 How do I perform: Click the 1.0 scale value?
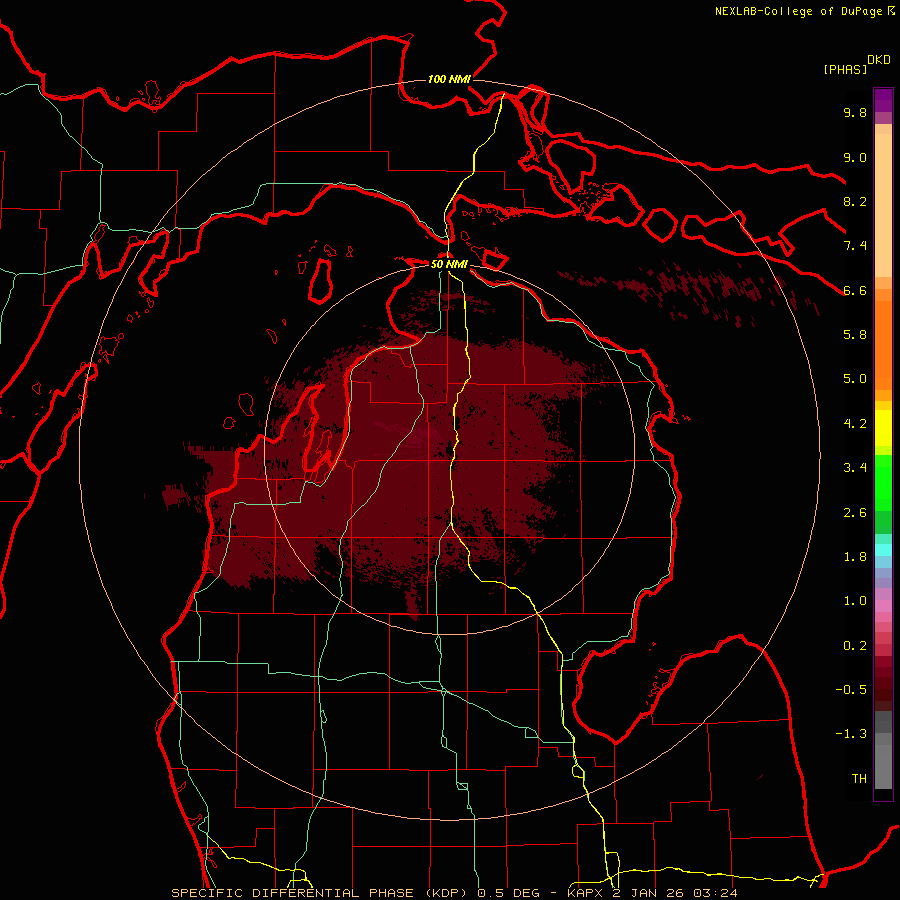click(x=855, y=601)
